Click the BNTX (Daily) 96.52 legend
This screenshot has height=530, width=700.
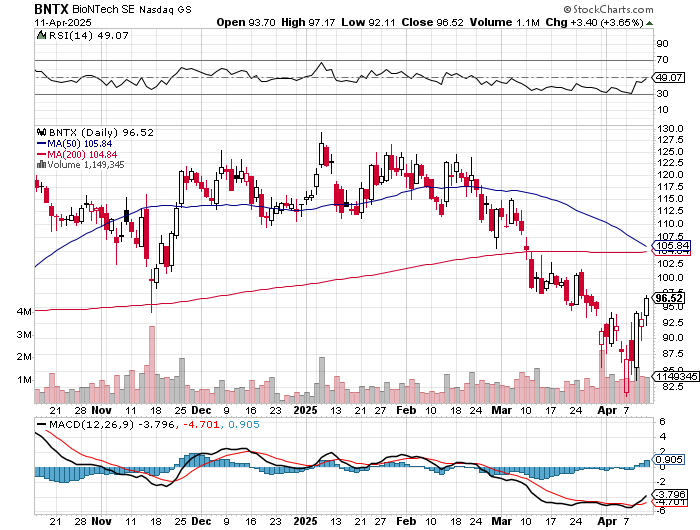101,133
